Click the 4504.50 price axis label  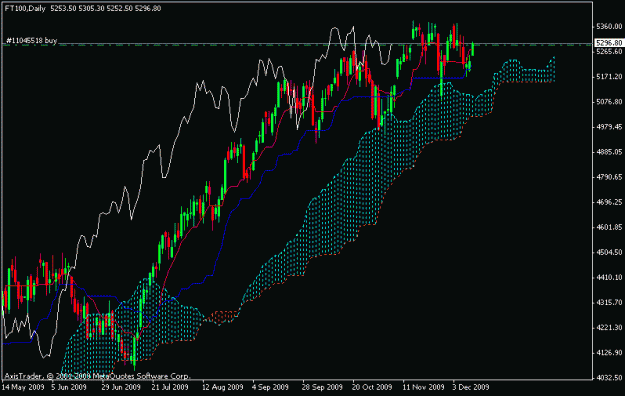coord(609,252)
